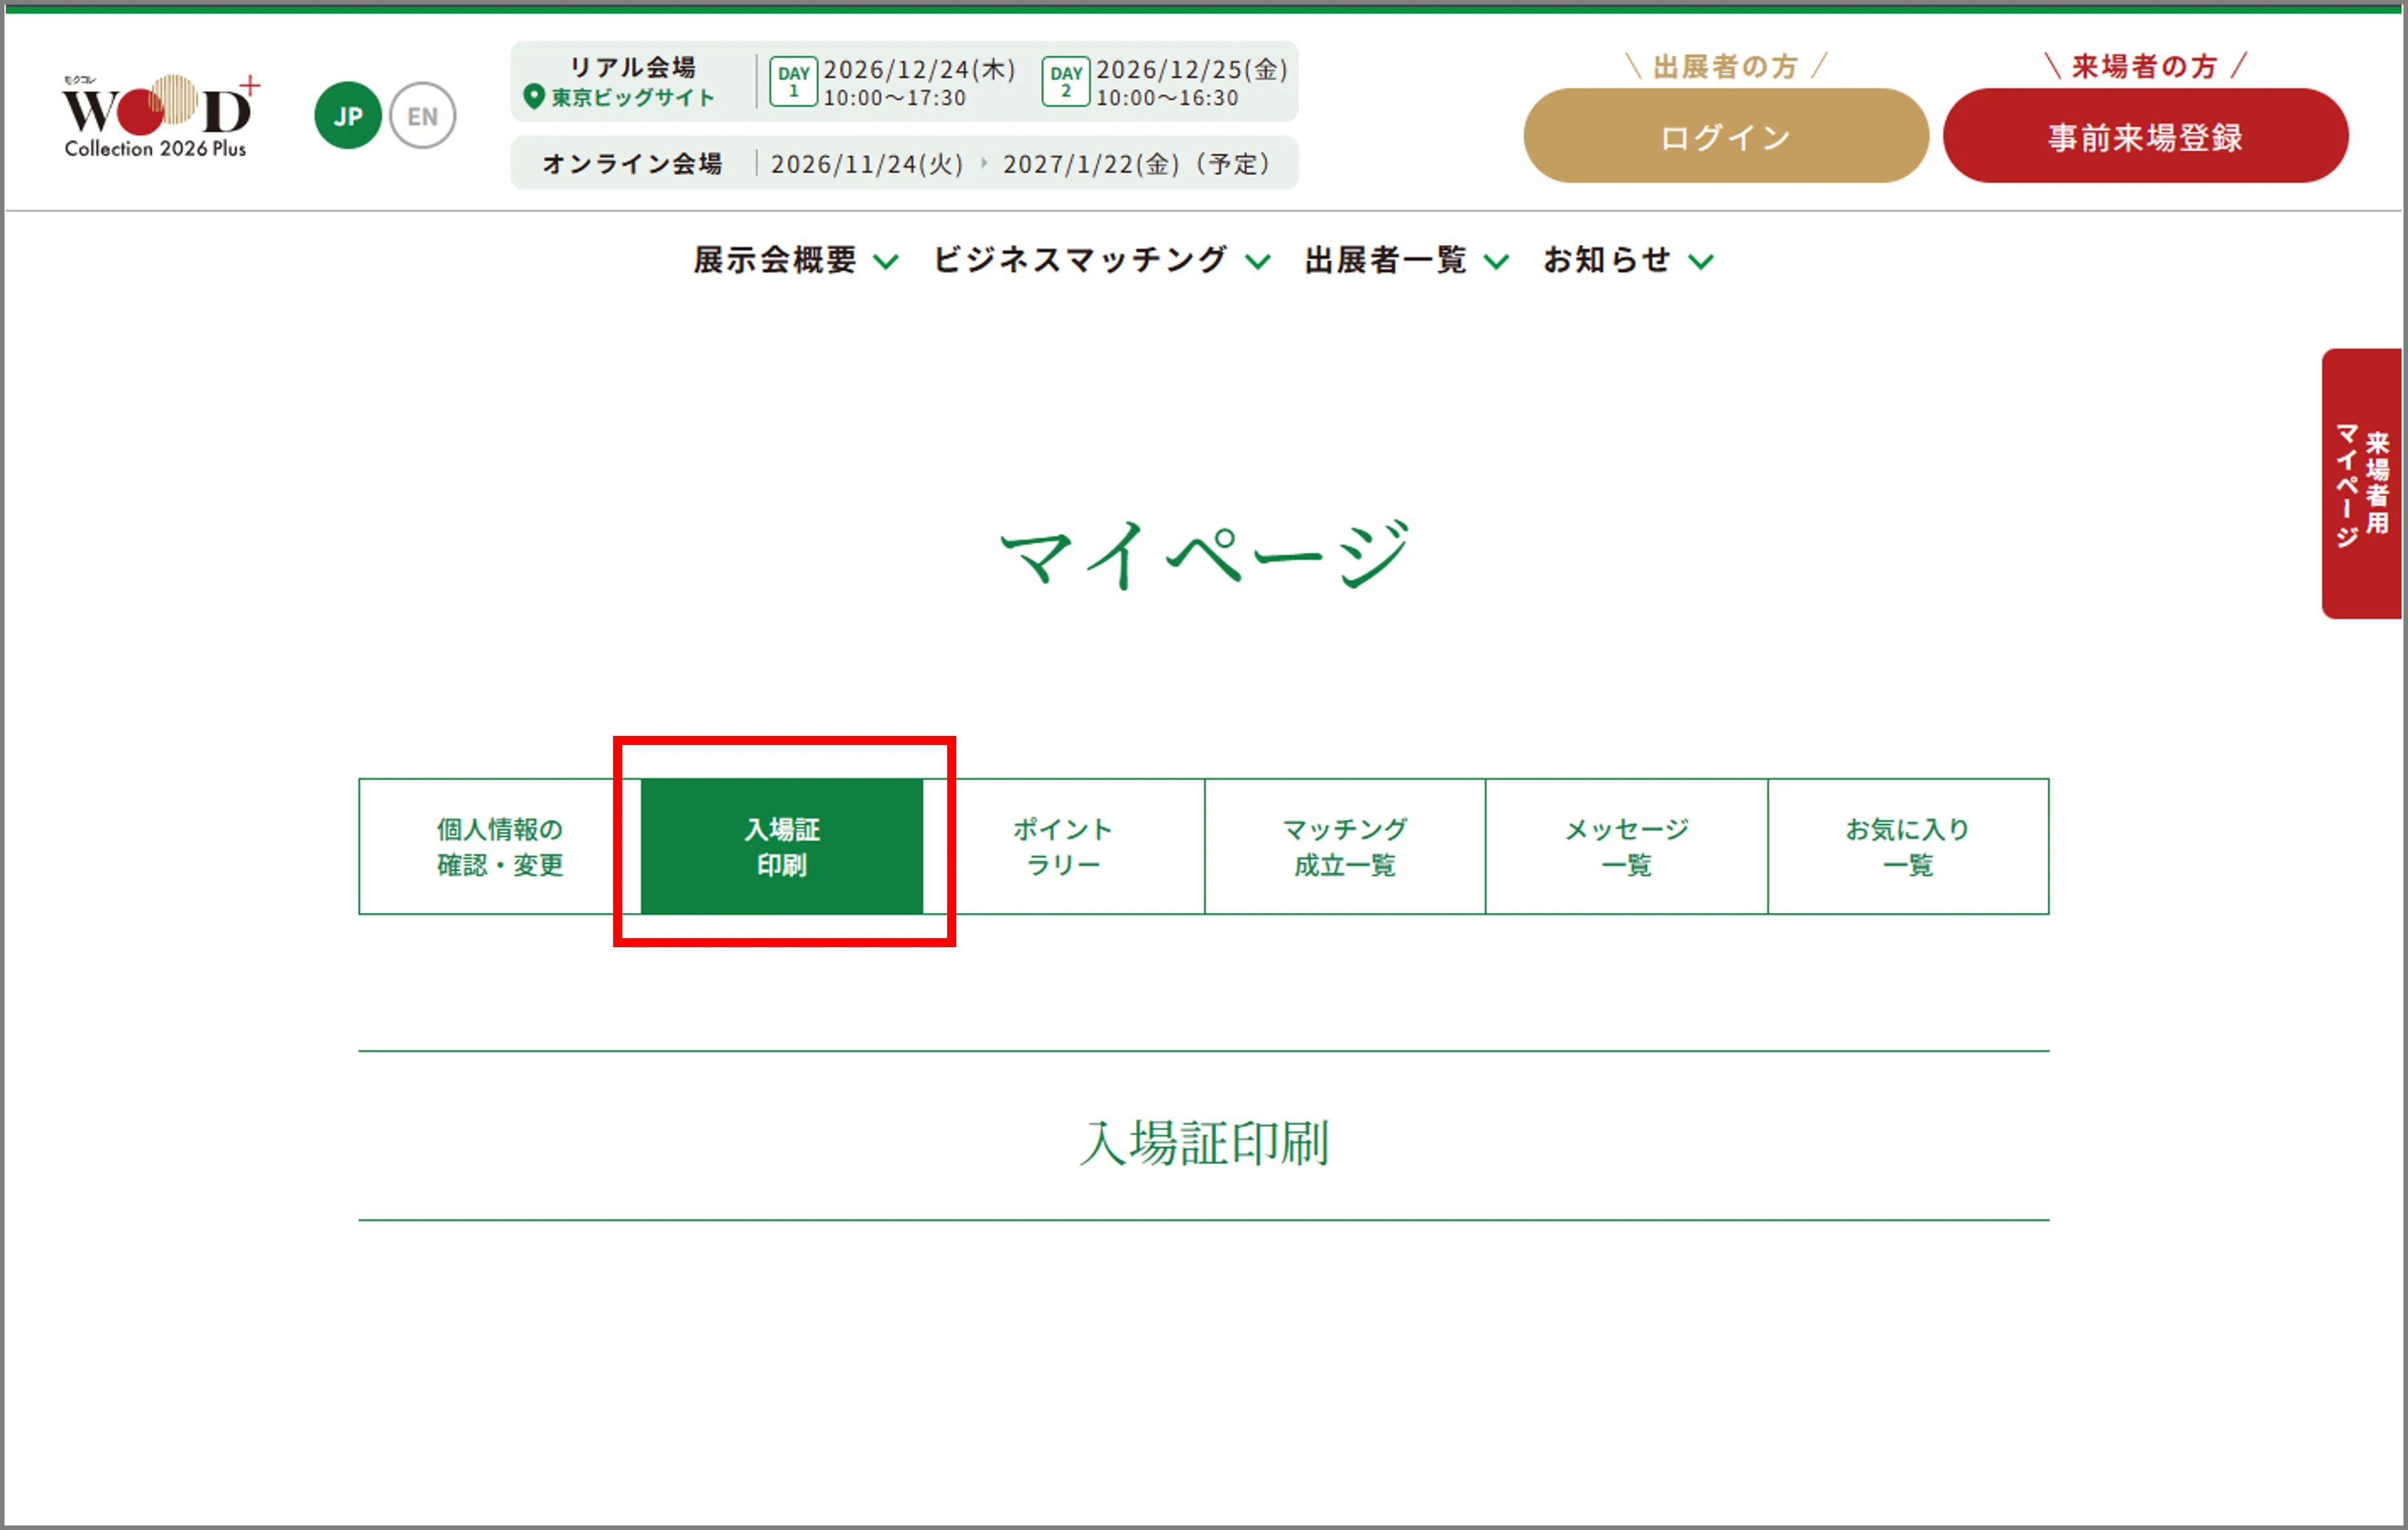2408x1530 pixels.
Task: Switch language to EN
Action: coord(422,116)
